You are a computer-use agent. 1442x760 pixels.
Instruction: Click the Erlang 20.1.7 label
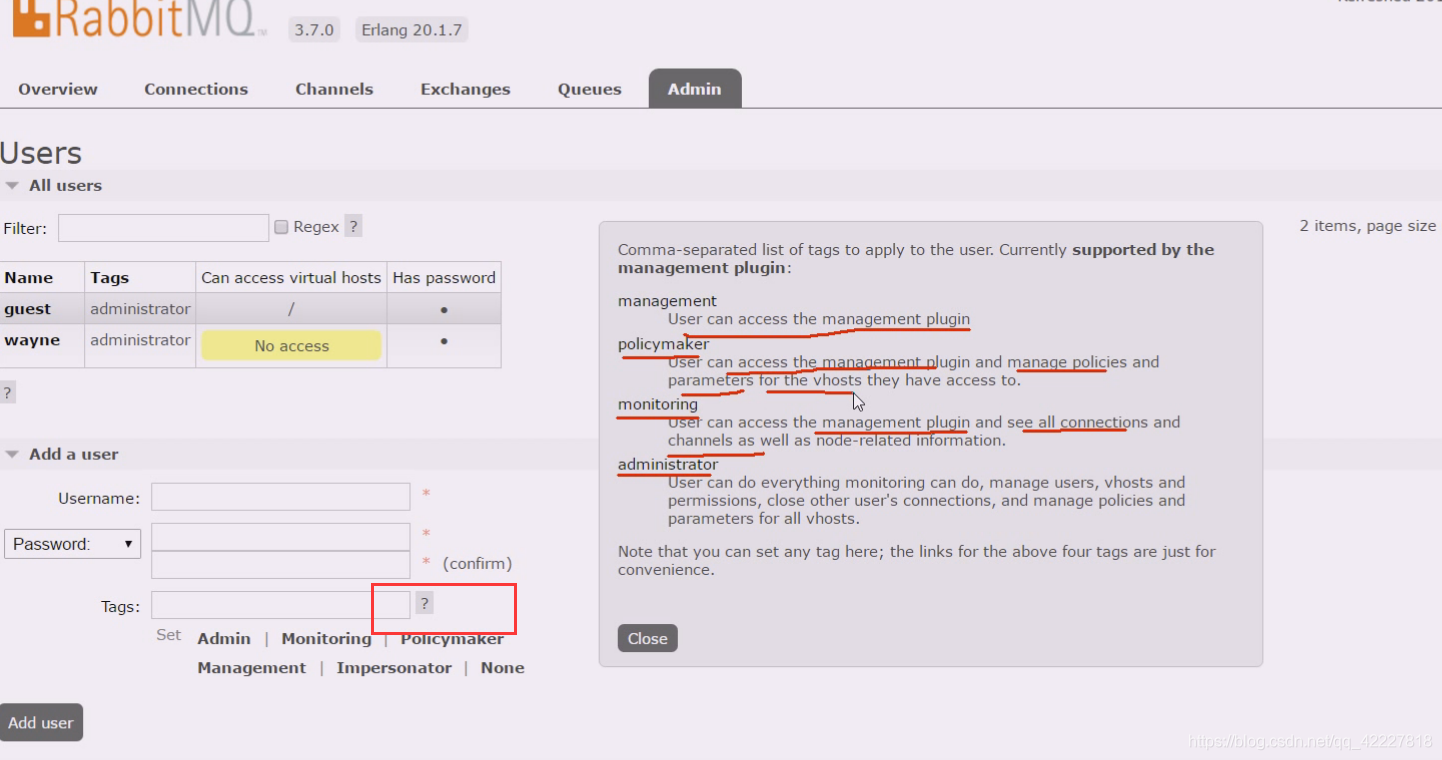pyautogui.click(x=412, y=30)
